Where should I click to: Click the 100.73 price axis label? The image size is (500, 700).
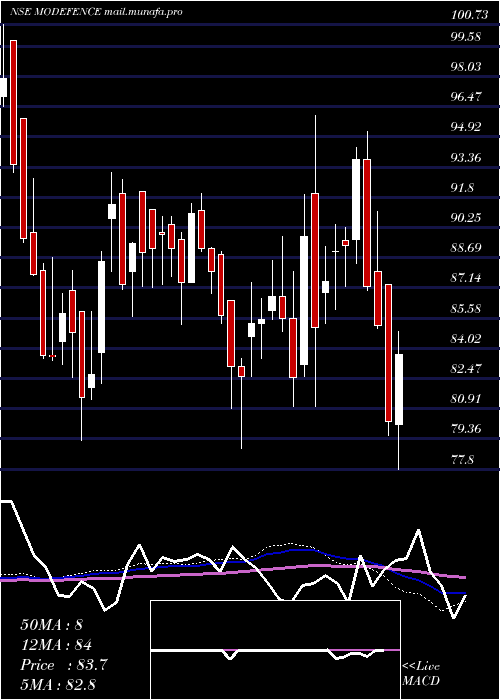[469, 15]
